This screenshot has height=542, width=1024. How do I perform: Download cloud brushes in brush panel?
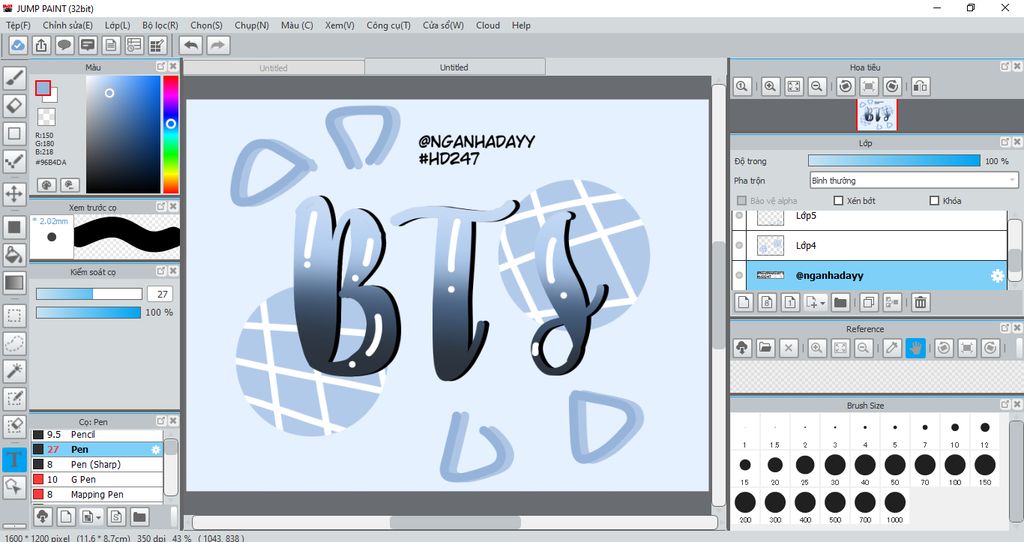[x=42, y=517]
